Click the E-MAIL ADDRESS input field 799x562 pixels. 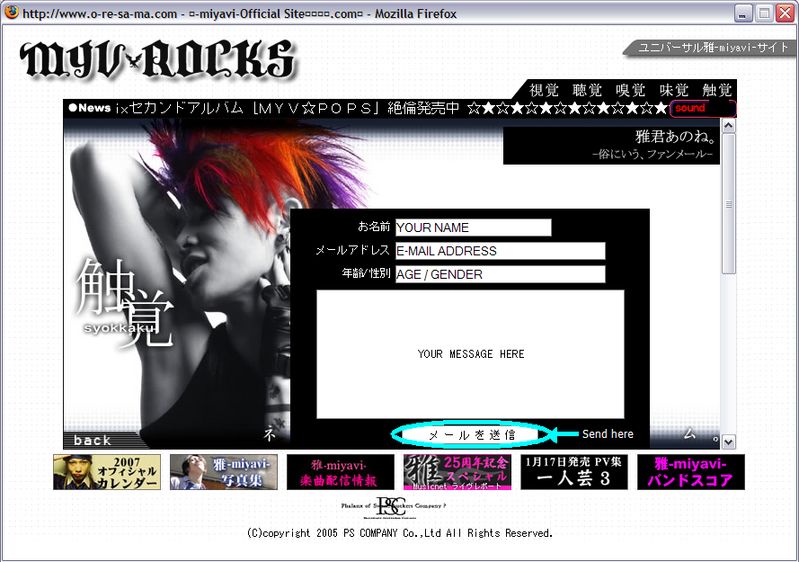500,251
